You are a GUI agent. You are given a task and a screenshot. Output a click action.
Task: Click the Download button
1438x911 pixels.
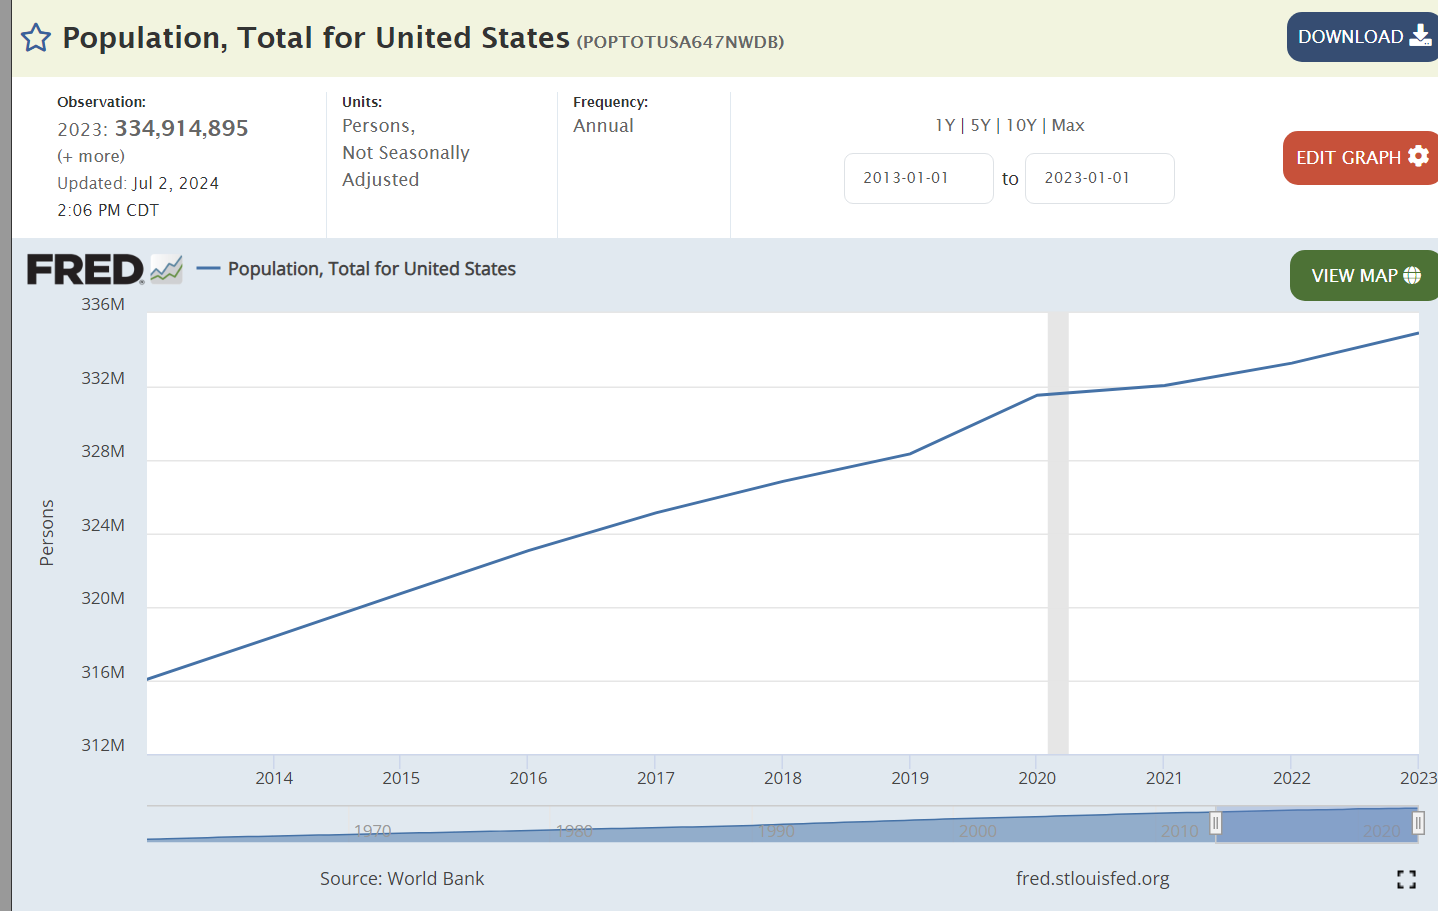1363,37
